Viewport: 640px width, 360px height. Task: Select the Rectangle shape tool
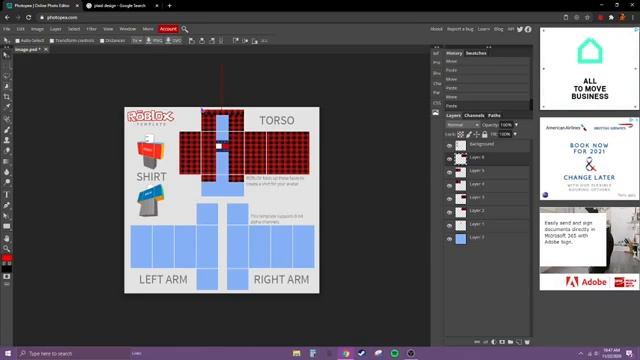coord(7,227)
